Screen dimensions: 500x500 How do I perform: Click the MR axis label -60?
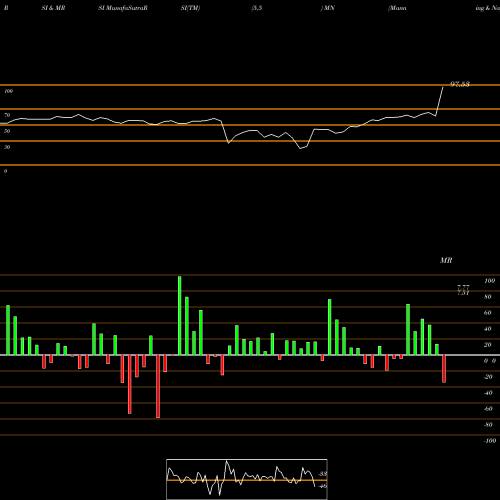click(488, 409)
